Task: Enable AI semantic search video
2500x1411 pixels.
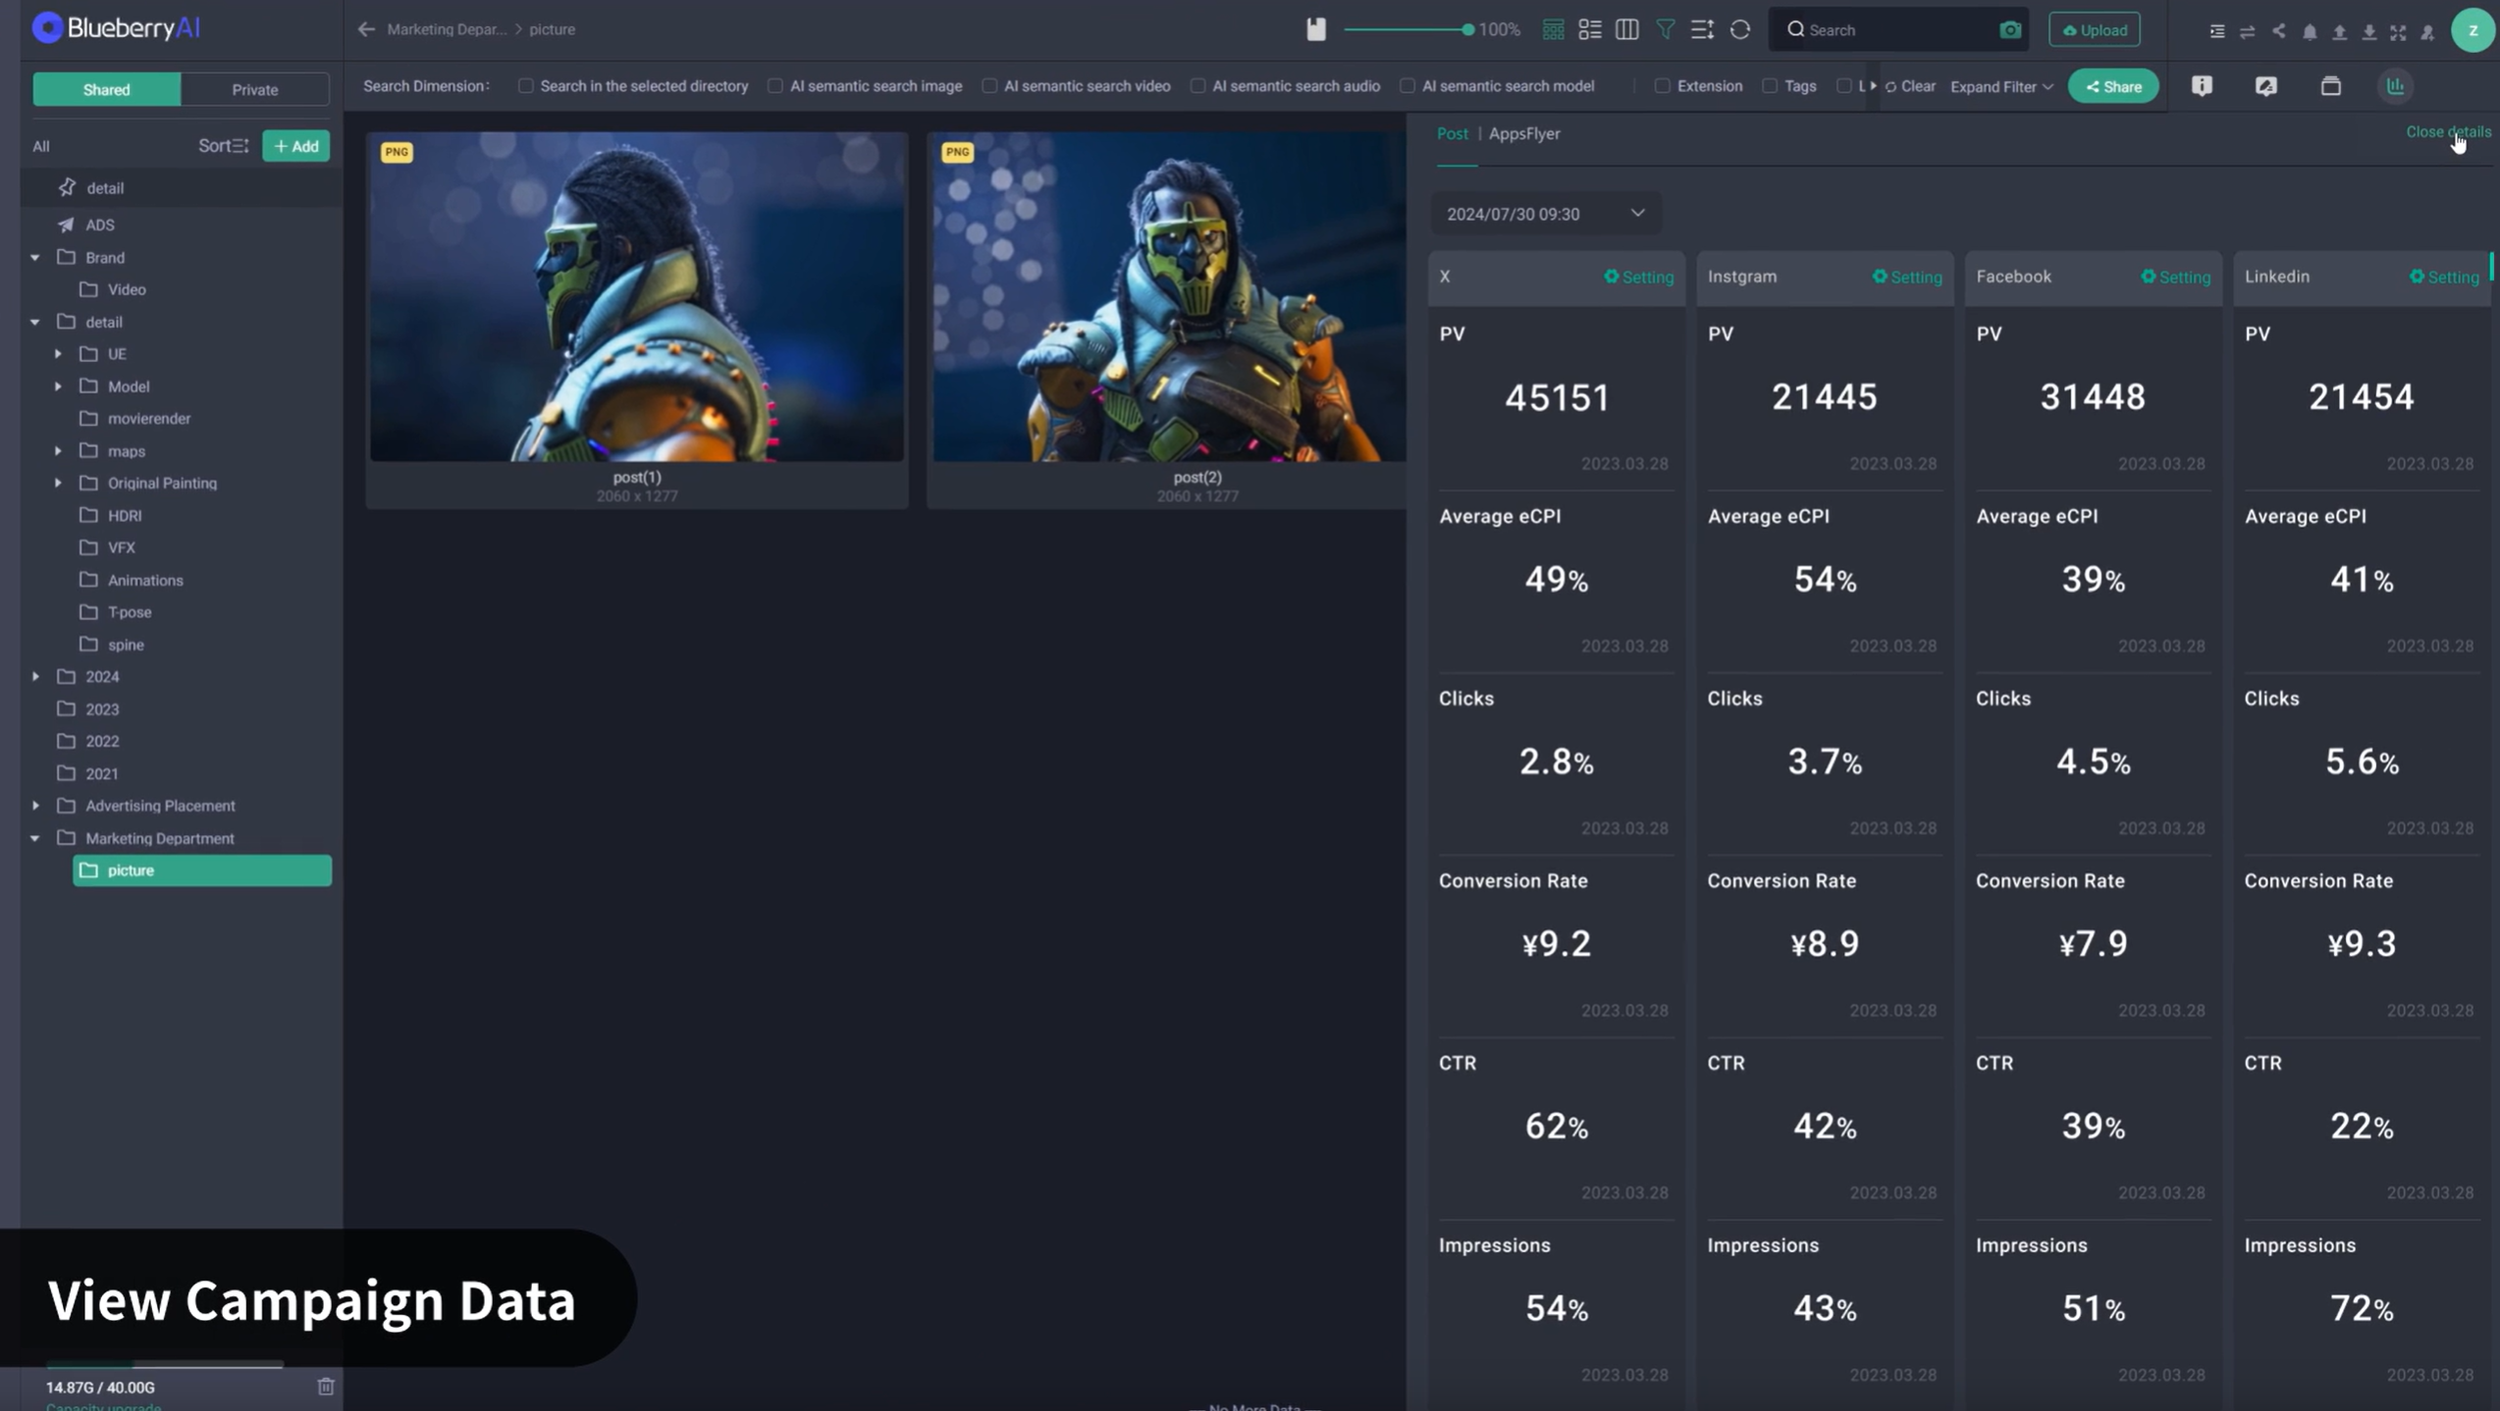Action: 989,86
